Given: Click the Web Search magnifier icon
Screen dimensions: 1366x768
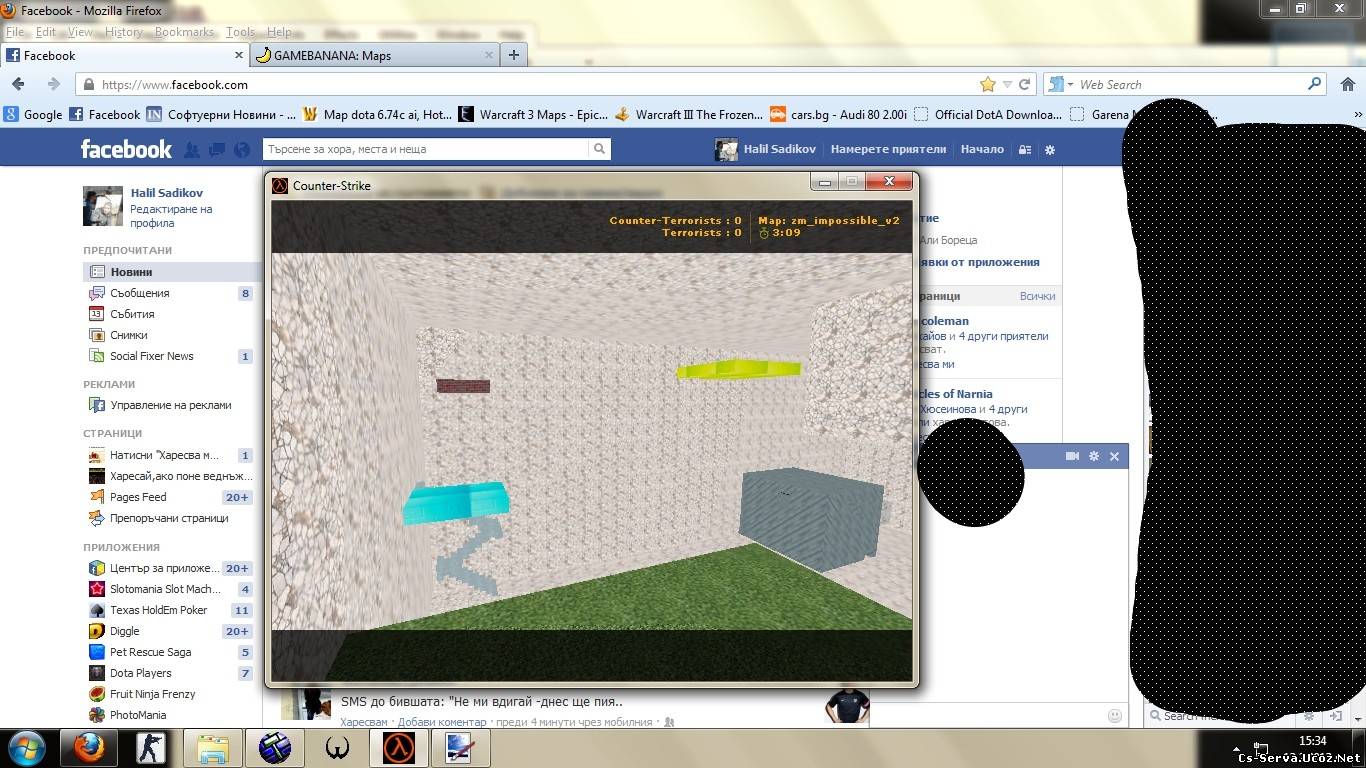Looking at the screenshot, I should tap(1315, 84).
